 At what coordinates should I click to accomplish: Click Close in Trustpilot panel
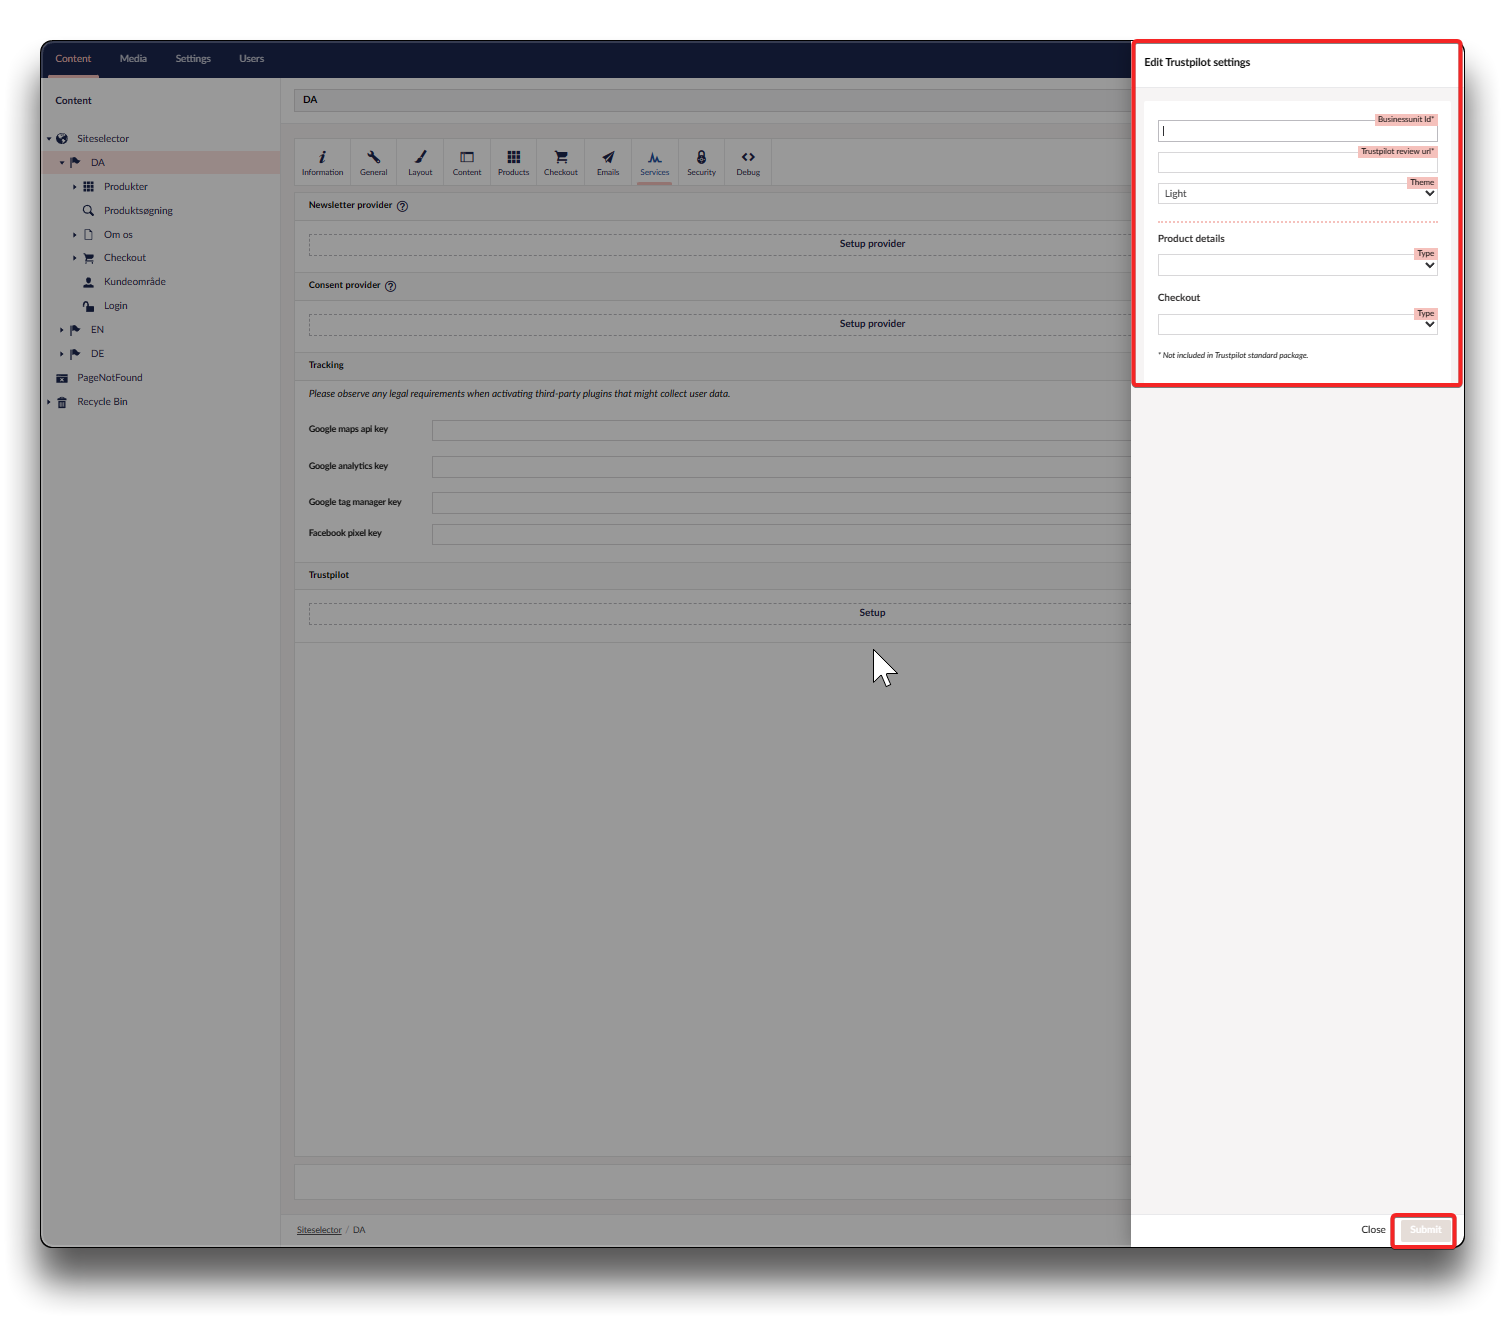point(1372,1230)
